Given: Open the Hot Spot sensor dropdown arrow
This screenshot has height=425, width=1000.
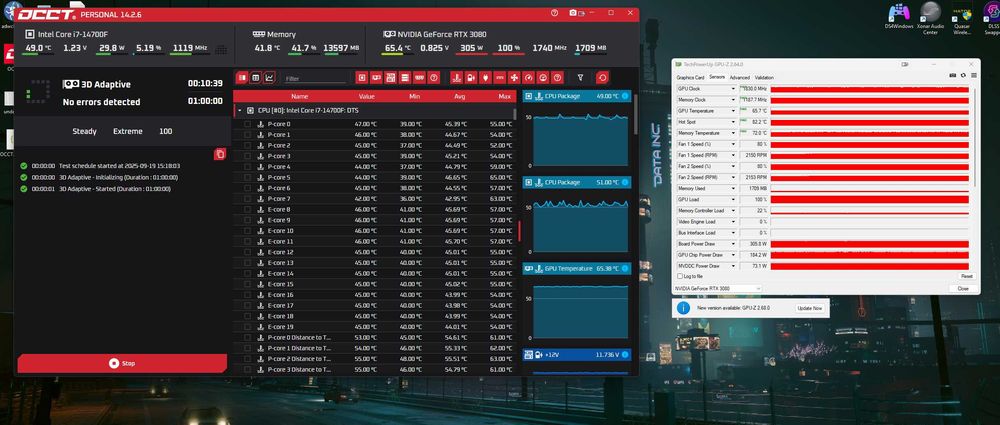Looking at the screenshot, I should pos(733,122).
